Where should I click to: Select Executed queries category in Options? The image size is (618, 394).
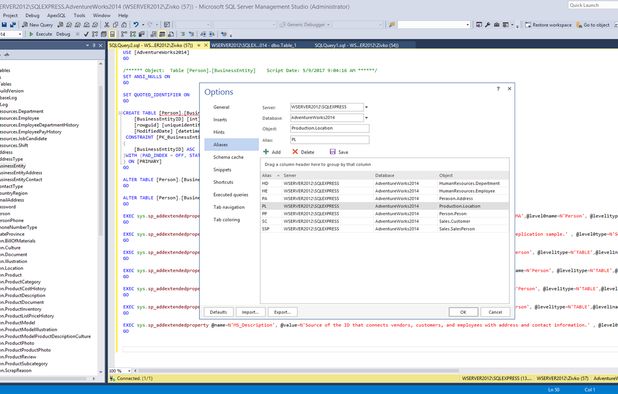[x=231, y=195]
